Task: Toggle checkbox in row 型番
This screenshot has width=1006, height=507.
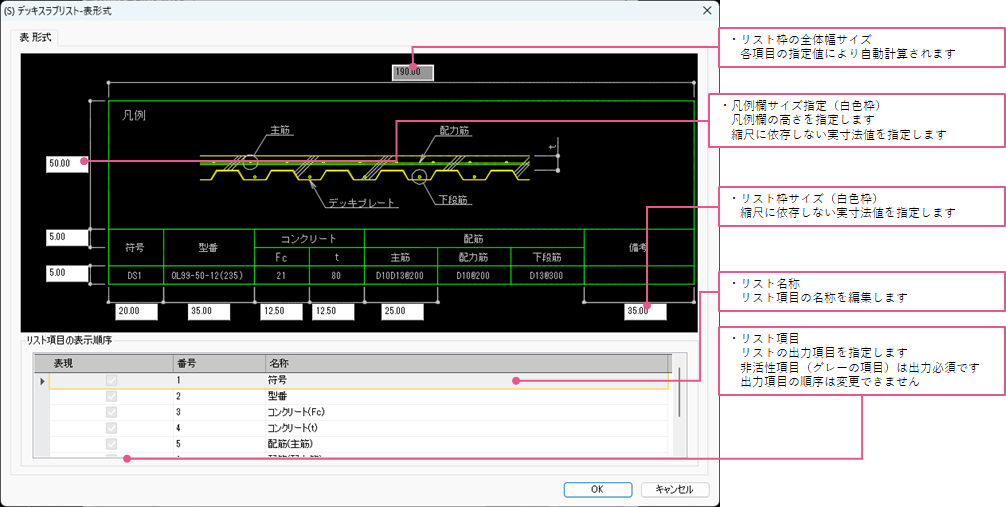Action: 112,397
